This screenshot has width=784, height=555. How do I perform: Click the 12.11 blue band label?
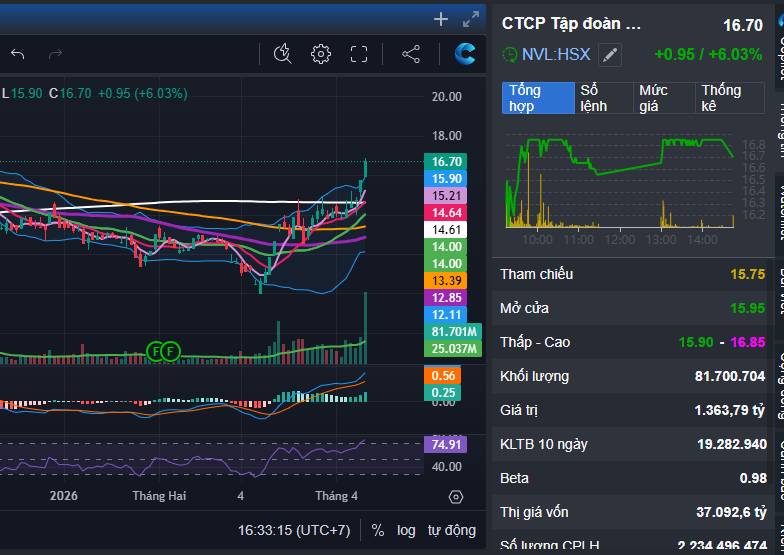[446, 314]
